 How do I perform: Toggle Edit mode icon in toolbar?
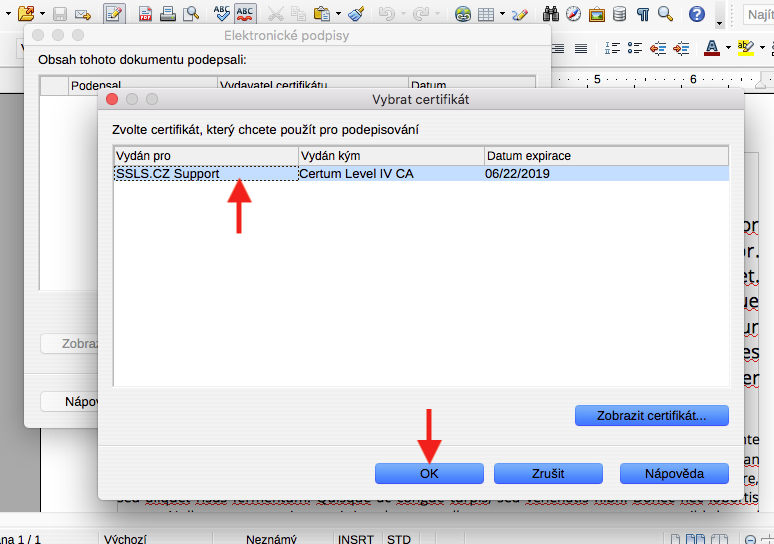(113, 14)
